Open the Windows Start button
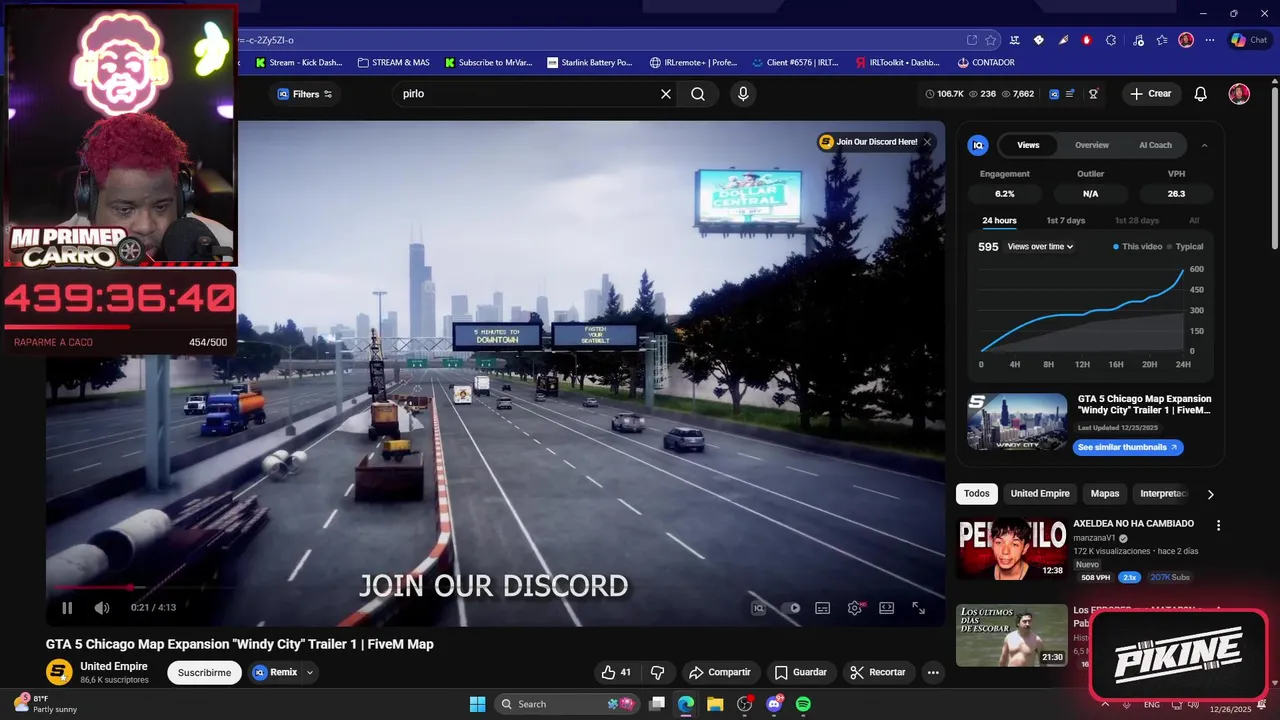 [x=477, y=704]
